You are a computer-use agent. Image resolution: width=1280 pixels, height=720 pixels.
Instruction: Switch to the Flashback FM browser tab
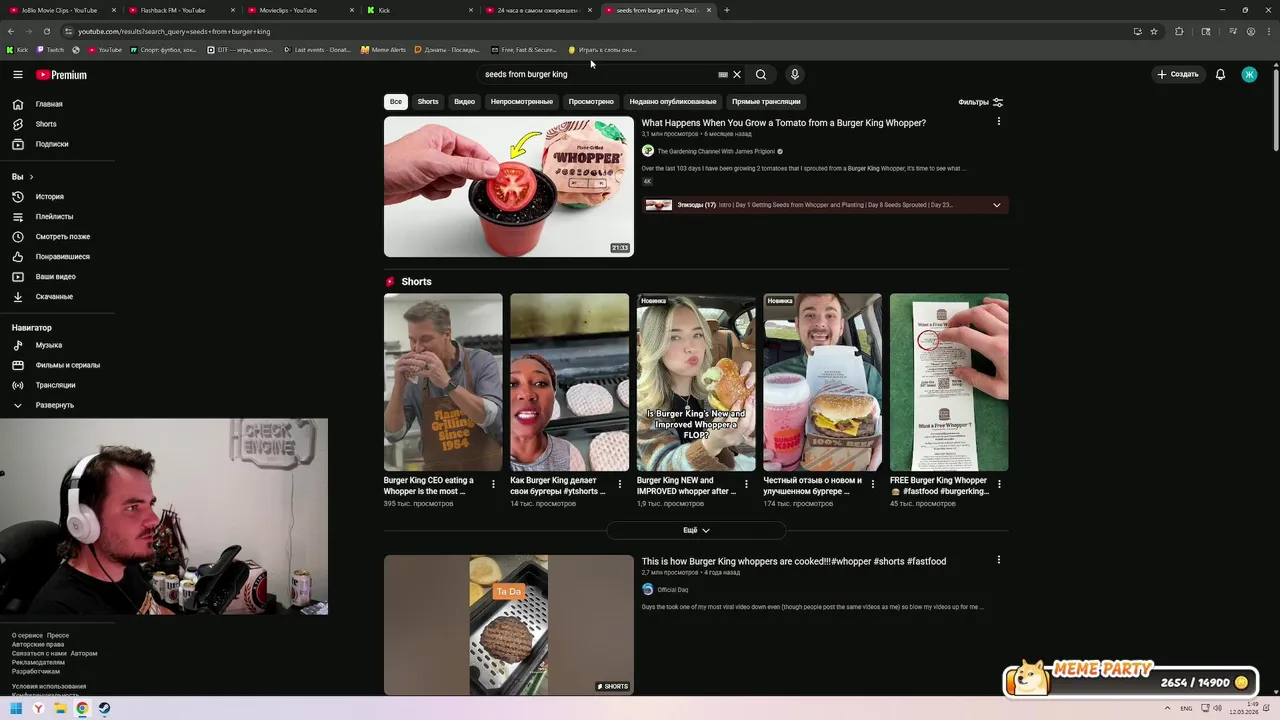coord(181,10)
